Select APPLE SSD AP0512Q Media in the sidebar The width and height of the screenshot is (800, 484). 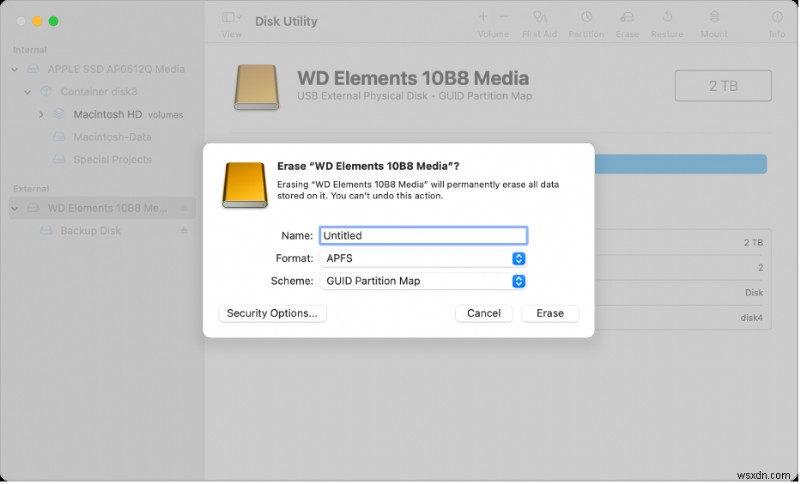click(116, 69)
